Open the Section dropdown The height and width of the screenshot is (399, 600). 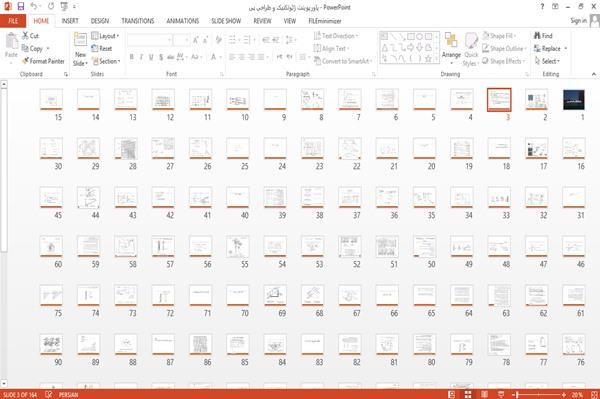[x=106, y=61]
